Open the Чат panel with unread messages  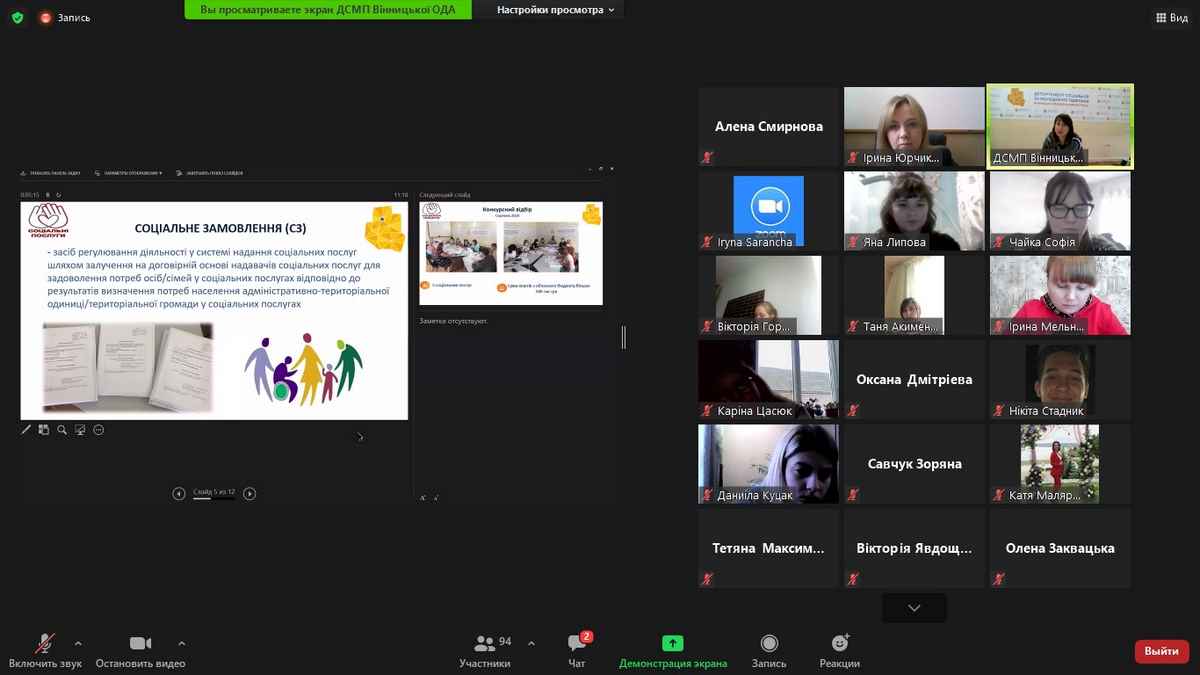577,650
